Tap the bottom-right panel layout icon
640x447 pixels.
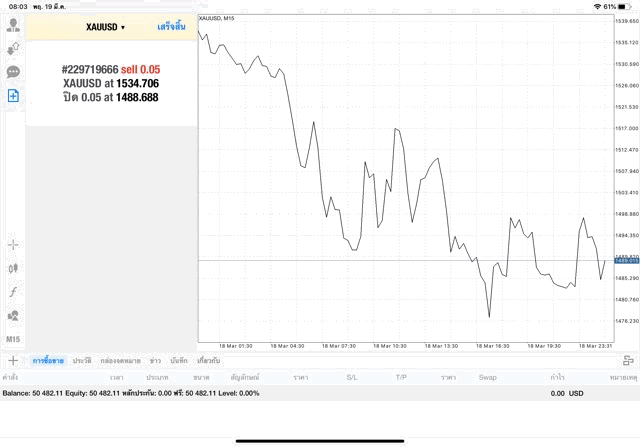[x=626, y=360]
